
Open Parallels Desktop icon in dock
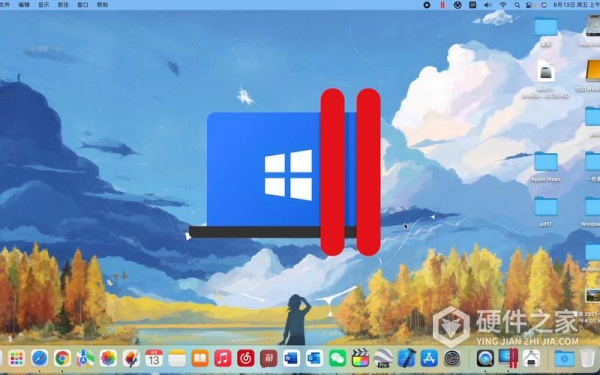click(x=508, y=359)
